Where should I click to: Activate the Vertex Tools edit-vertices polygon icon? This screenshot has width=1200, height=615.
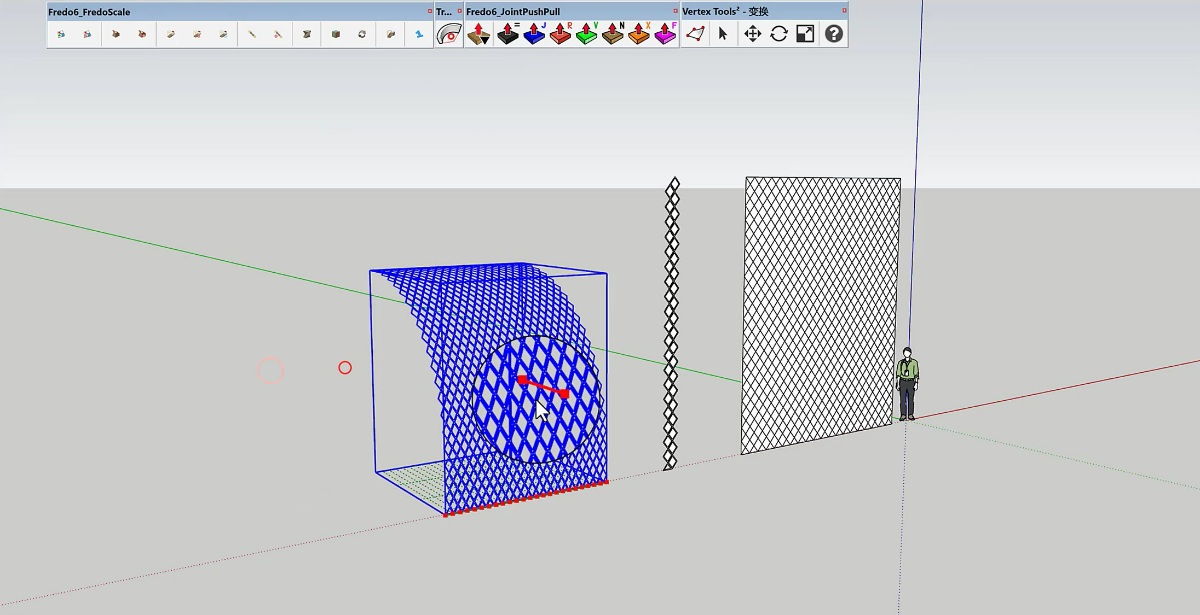coord(695,34)
